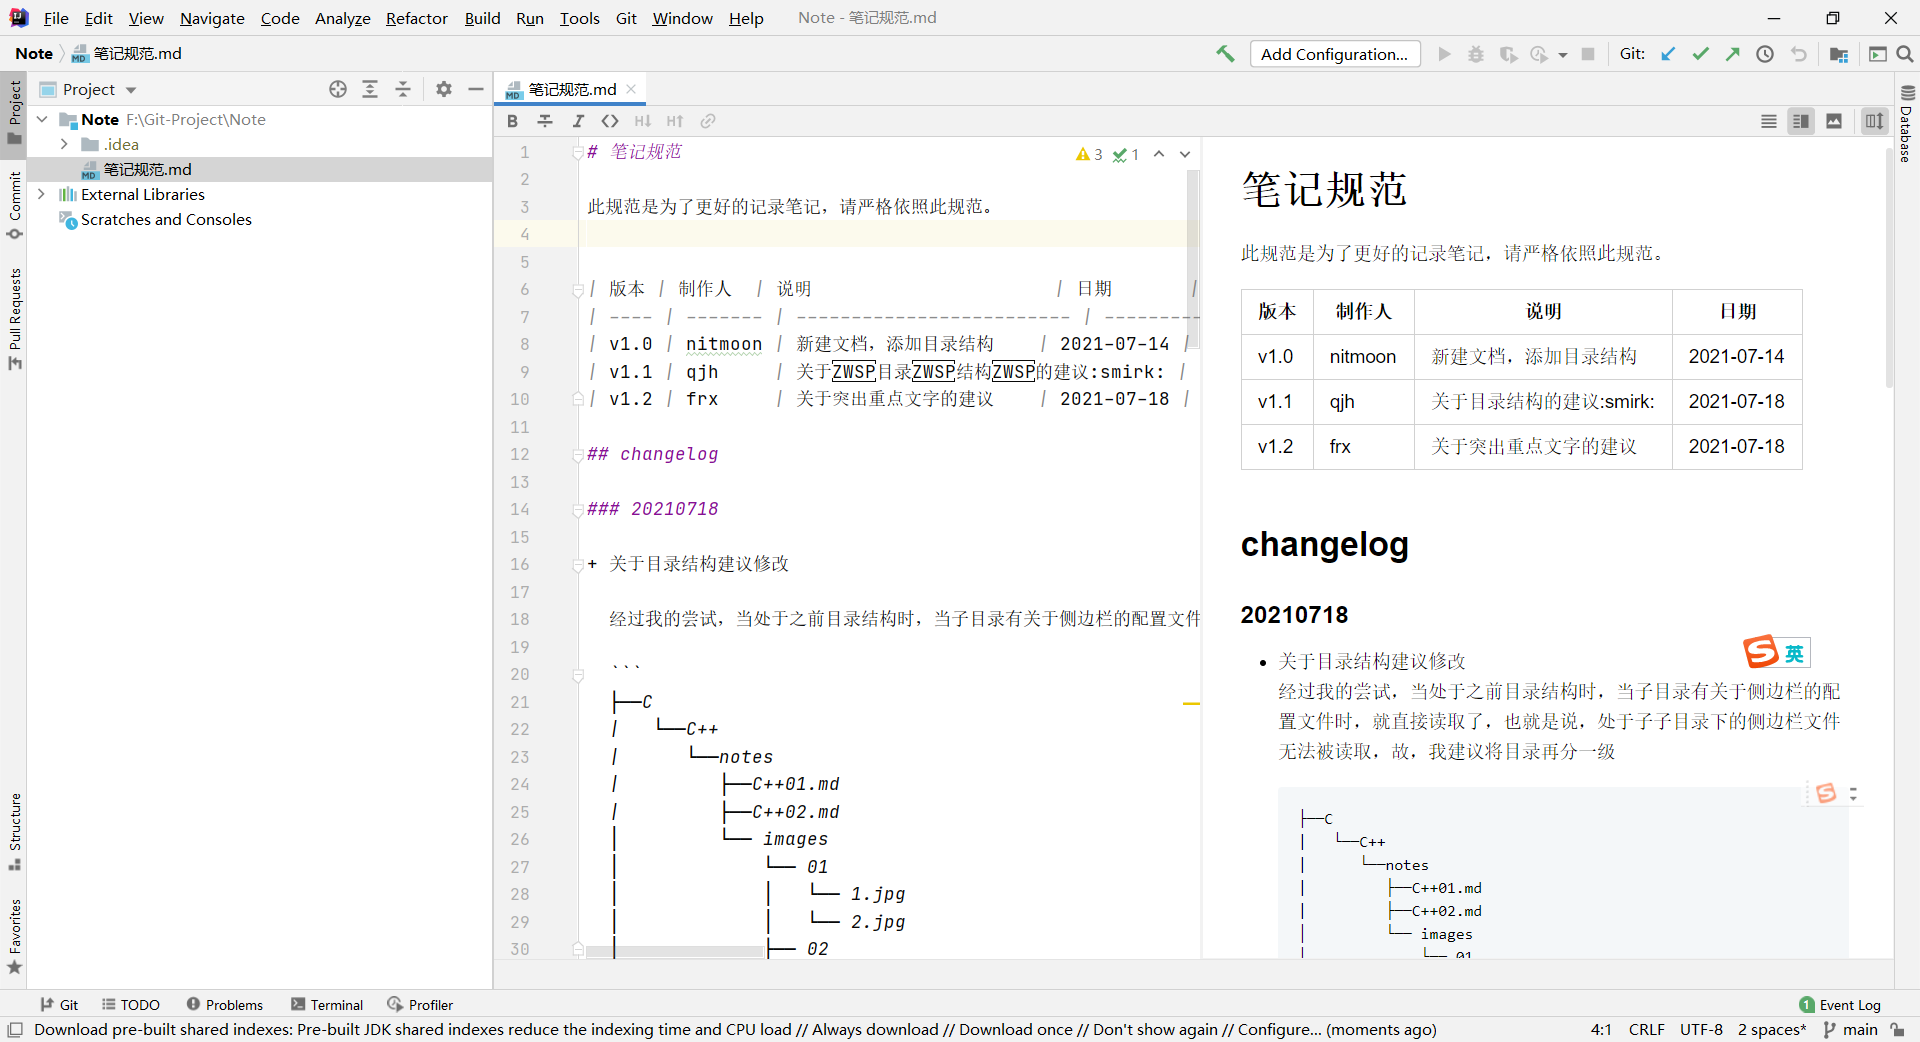Image resolution: width=1920 pixels, height=1042 pixels.
Task: Toggle split orientation of editor and preview
Action: click(1874, 121)
